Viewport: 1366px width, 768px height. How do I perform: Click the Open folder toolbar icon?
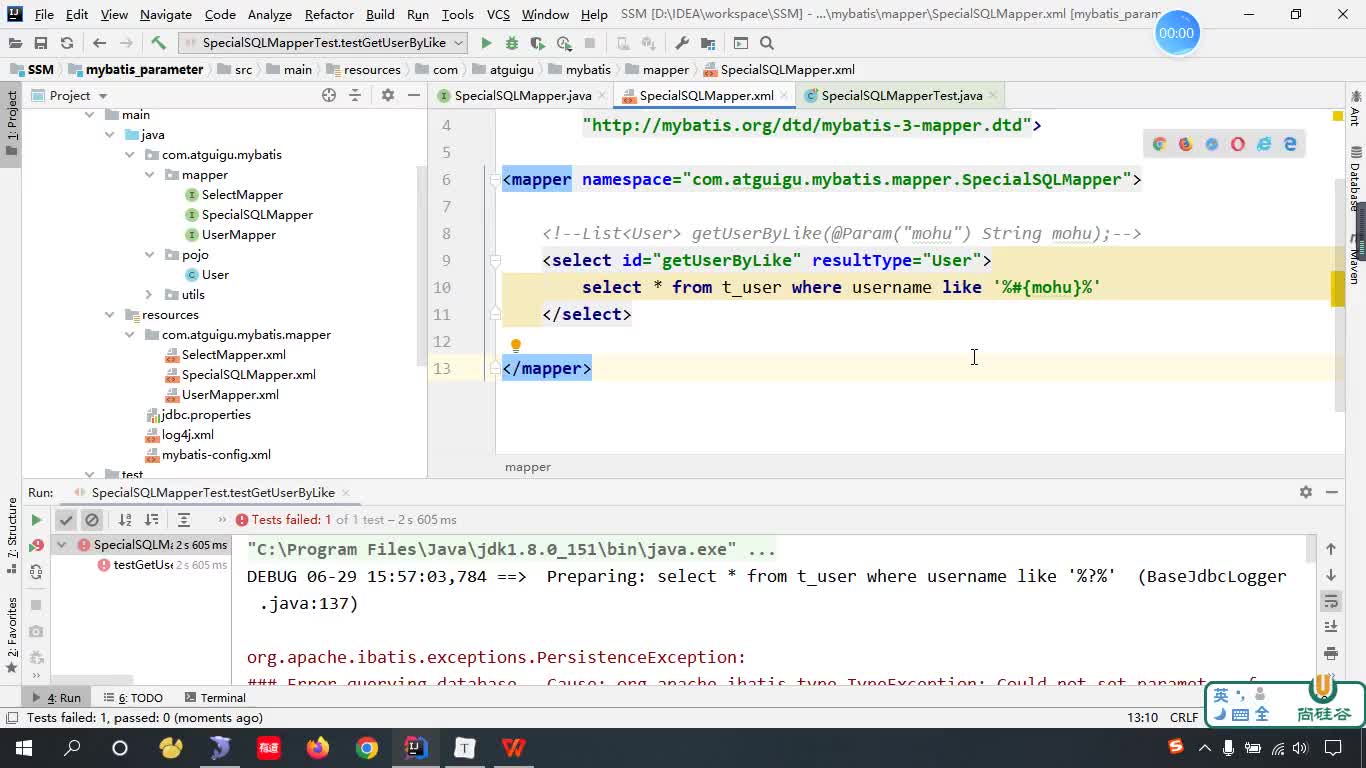(15, 43)
